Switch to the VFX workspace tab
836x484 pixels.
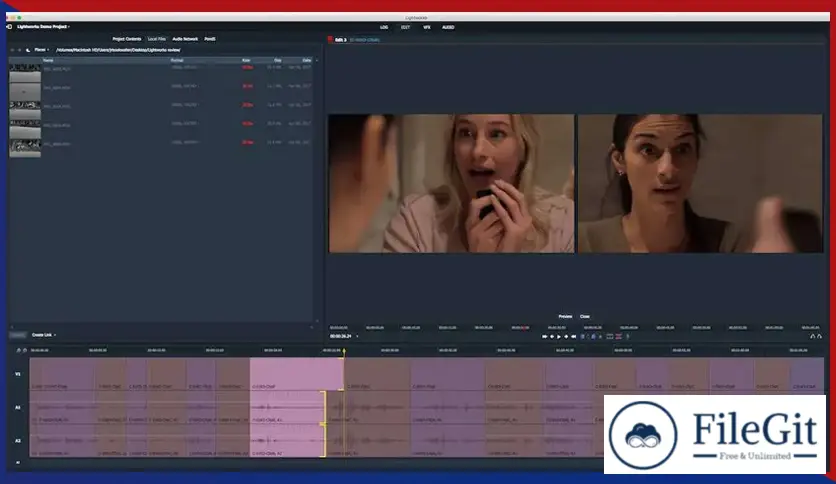pyautogui.click(x=427, y=27)
